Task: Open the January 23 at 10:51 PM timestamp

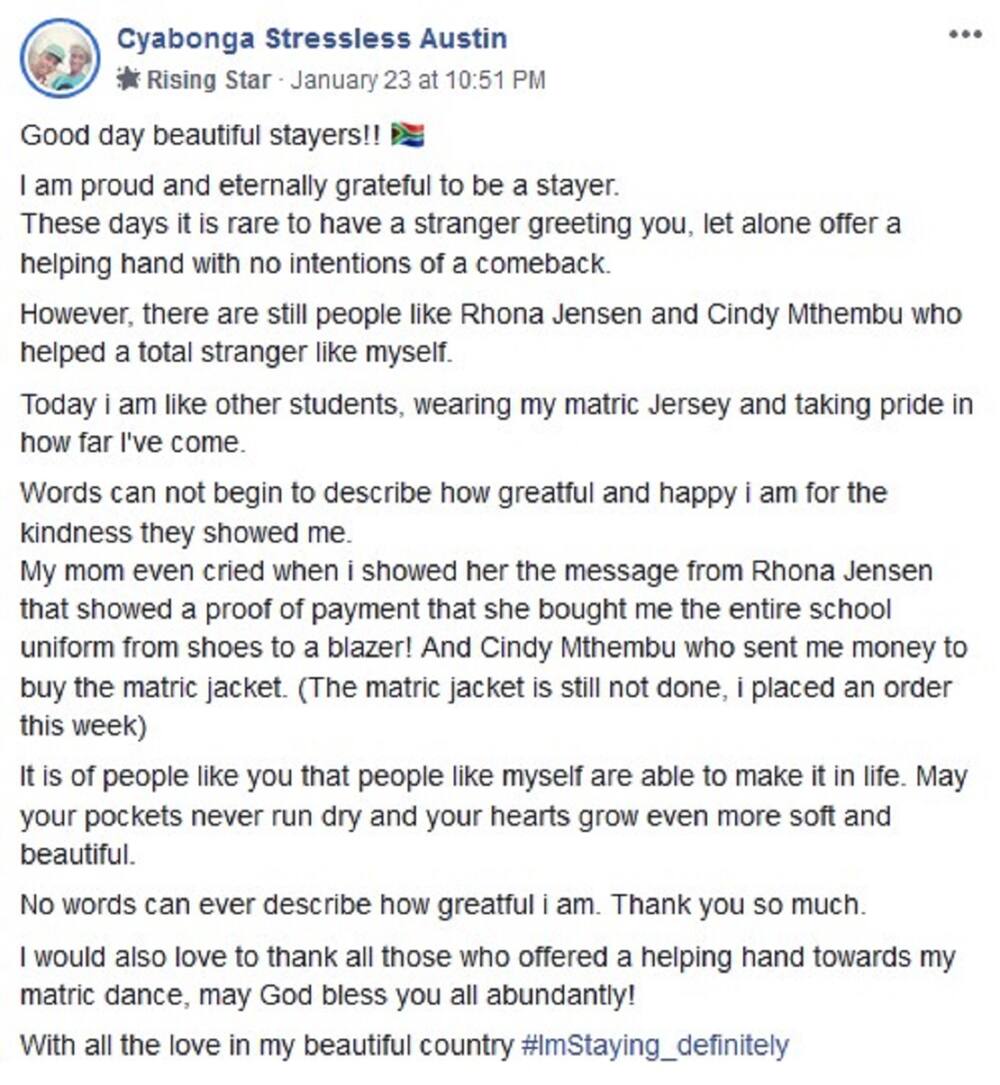Action: coord(417,80)
